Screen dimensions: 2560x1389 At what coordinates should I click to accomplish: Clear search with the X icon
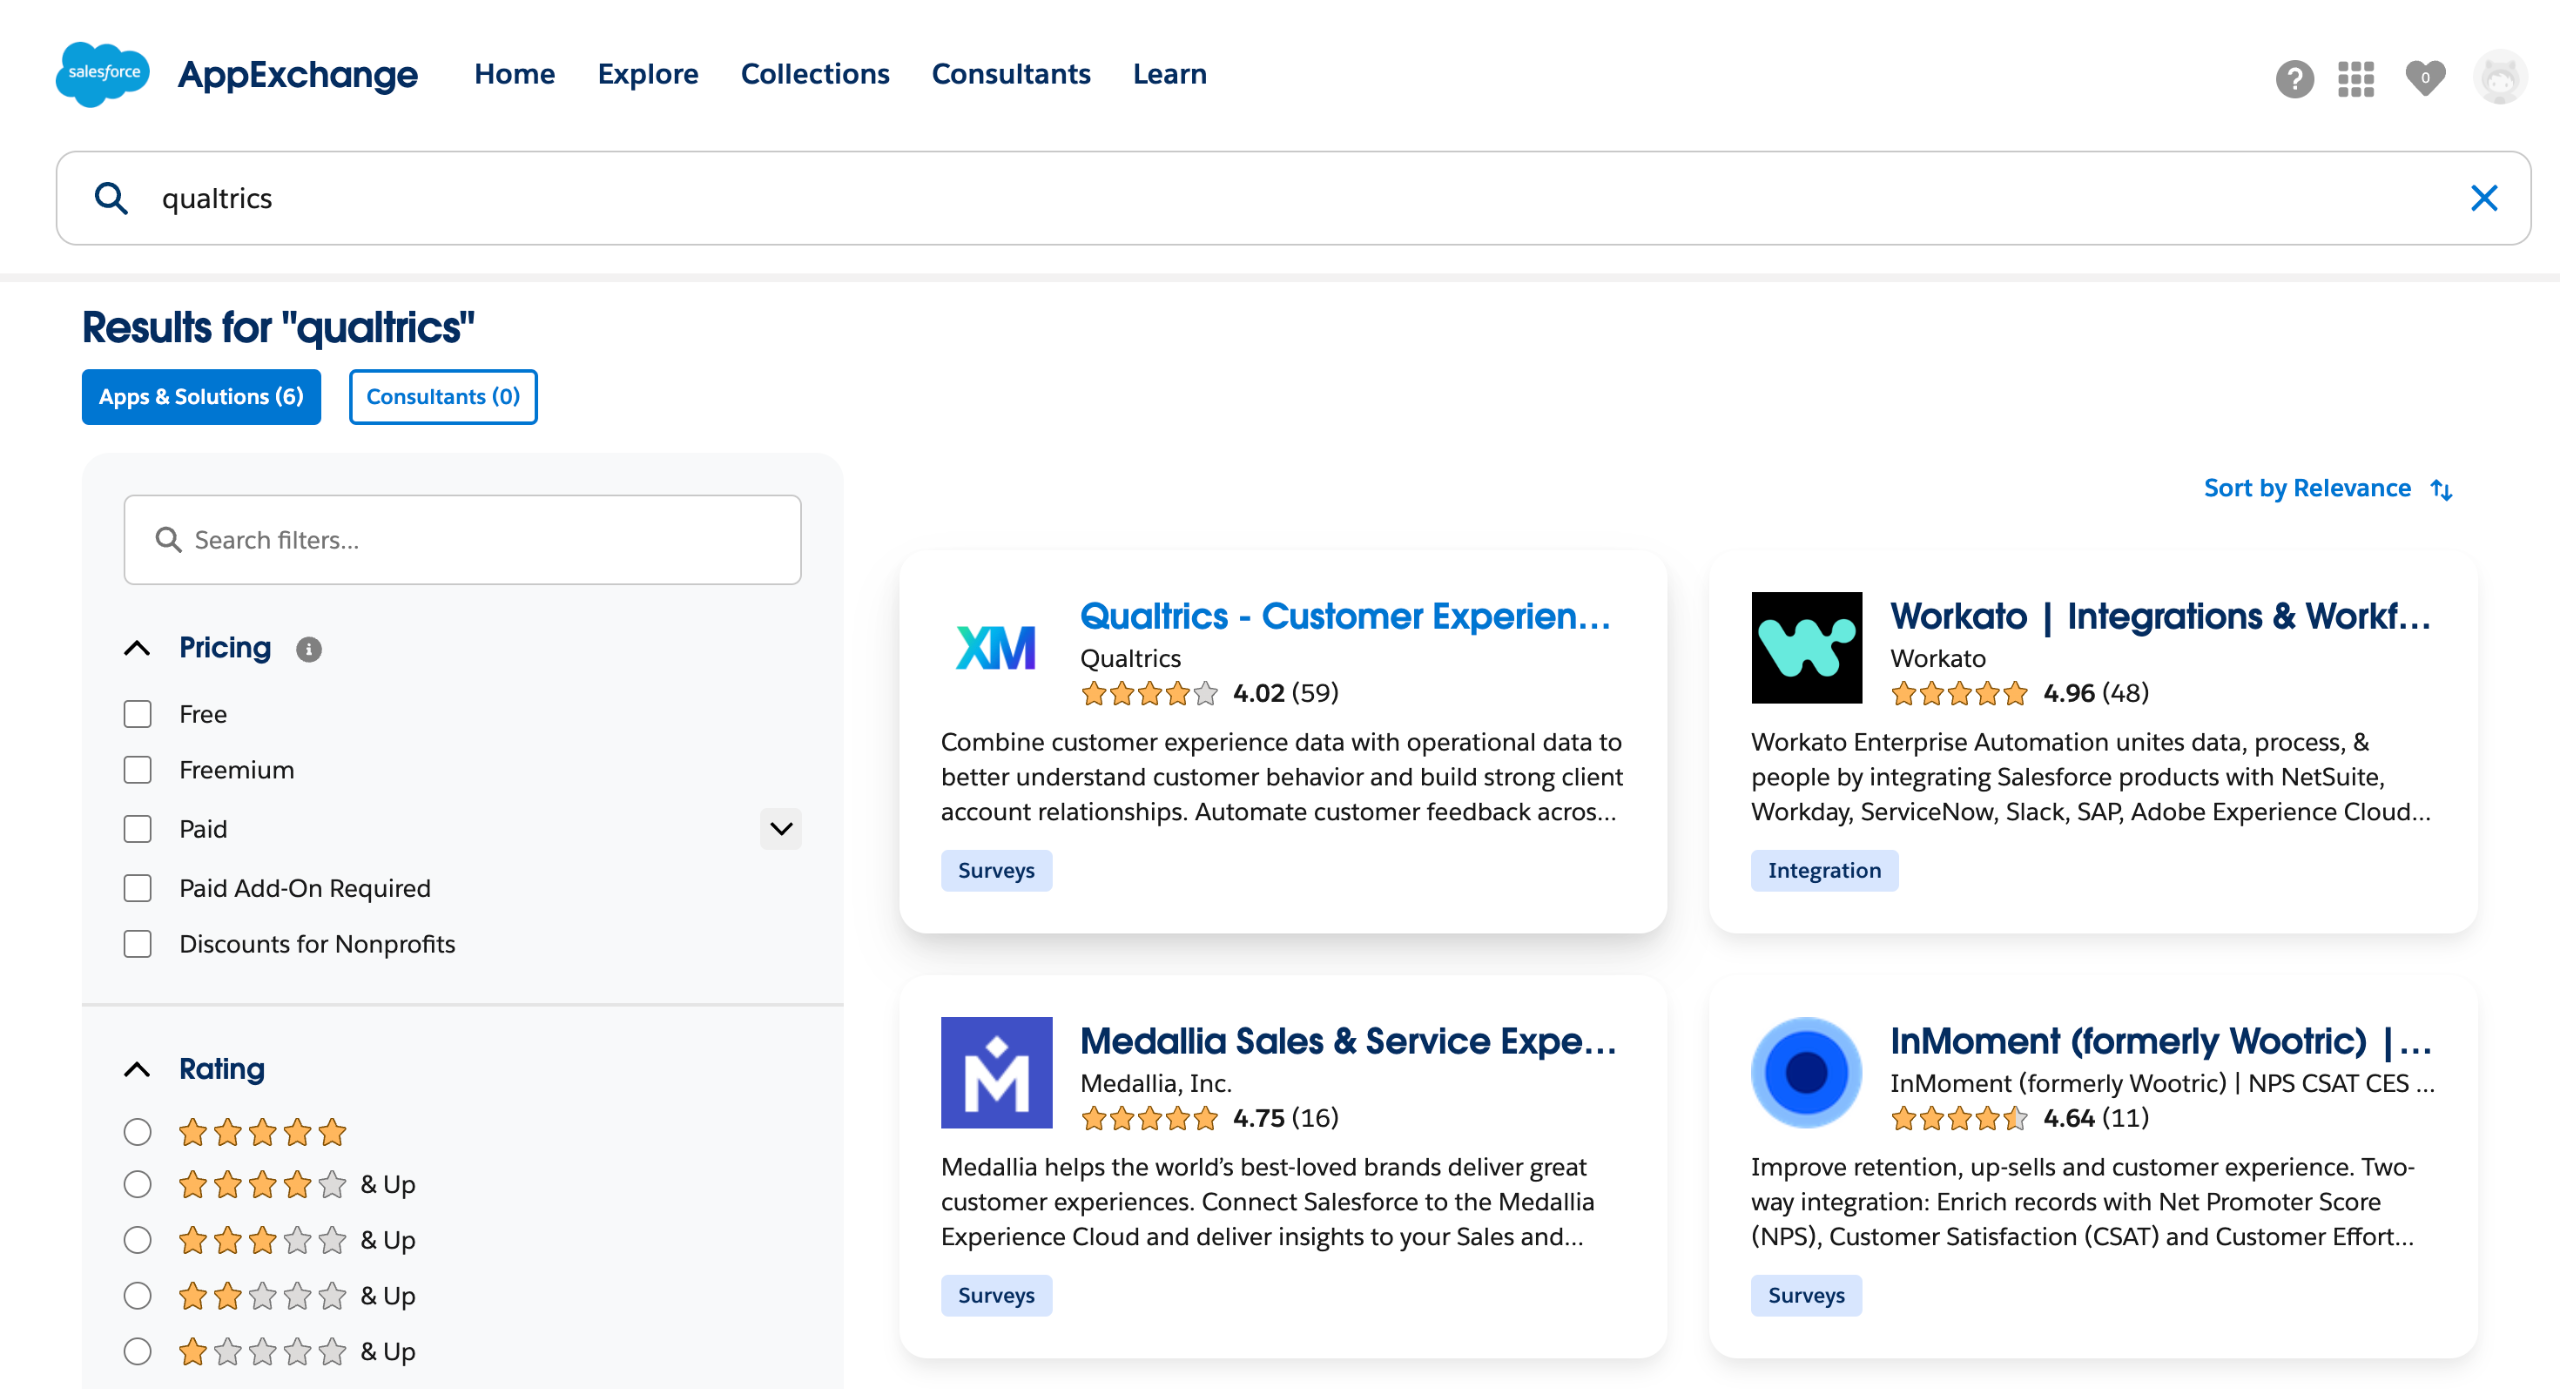[x=2483, y=198]
